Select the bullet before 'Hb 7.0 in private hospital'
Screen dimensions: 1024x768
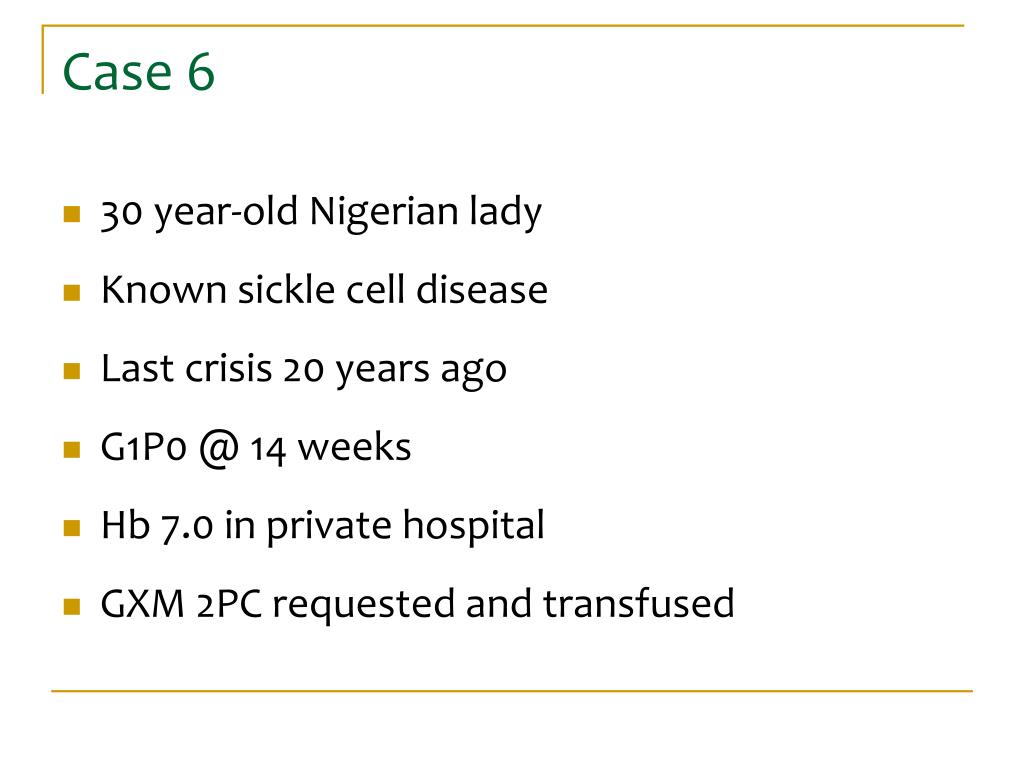coord(72,528)
